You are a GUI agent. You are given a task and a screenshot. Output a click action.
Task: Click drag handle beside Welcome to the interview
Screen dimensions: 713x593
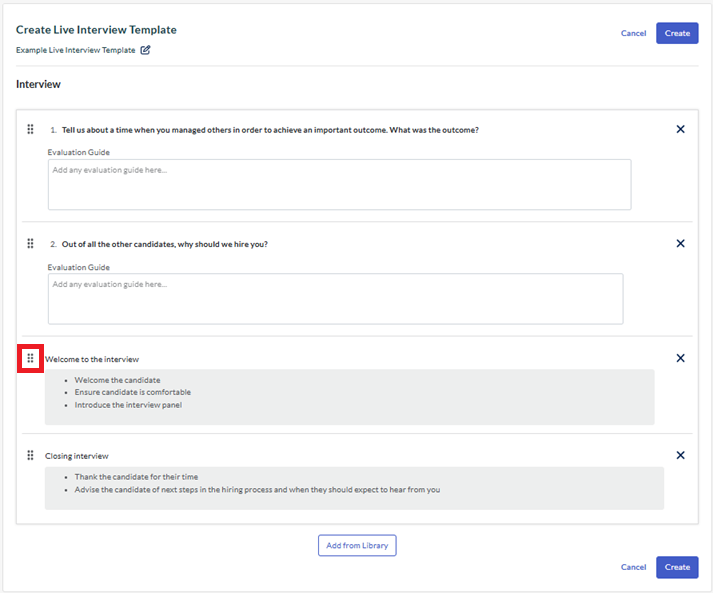(x=30, y=358)
